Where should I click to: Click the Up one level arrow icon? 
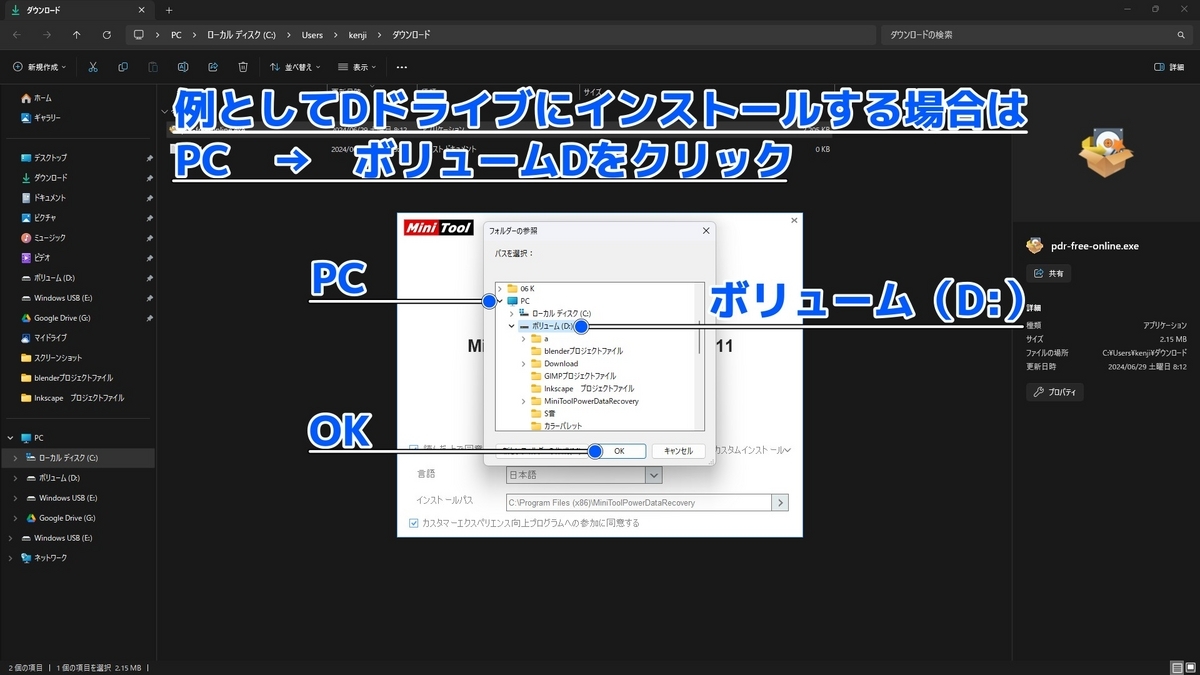[77, 34]
